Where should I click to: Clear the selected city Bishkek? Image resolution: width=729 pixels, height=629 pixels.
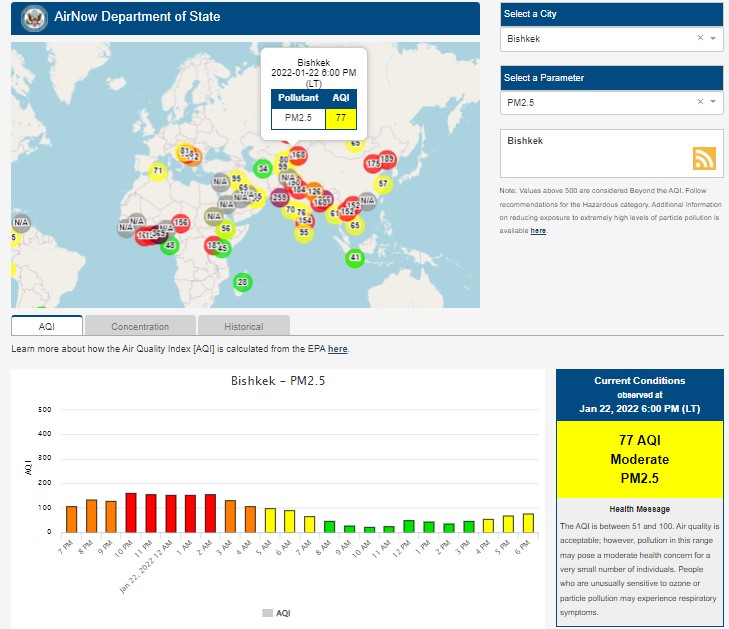coord(700,38)
